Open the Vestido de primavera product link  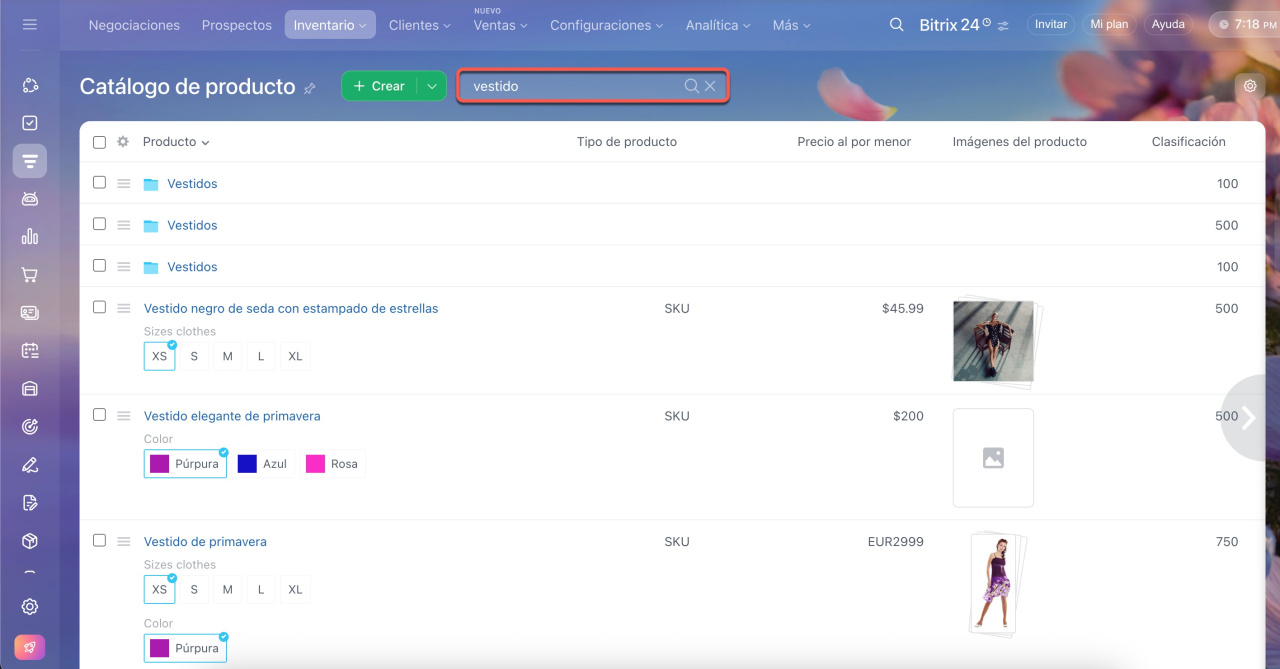(205, 541)
